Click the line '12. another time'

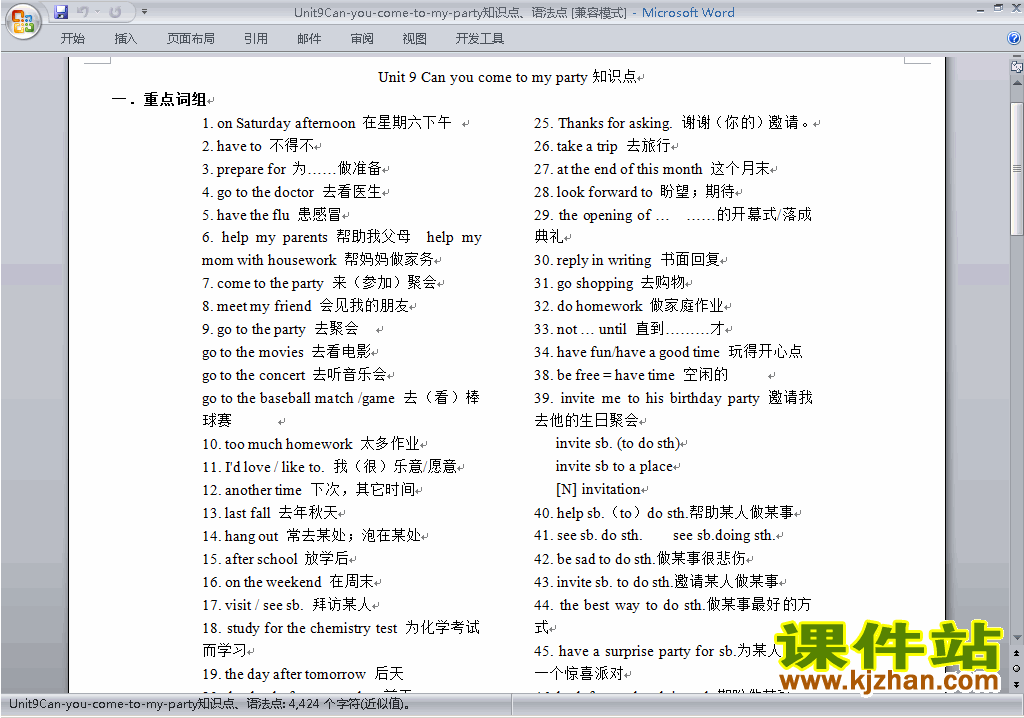pos(308,489)
